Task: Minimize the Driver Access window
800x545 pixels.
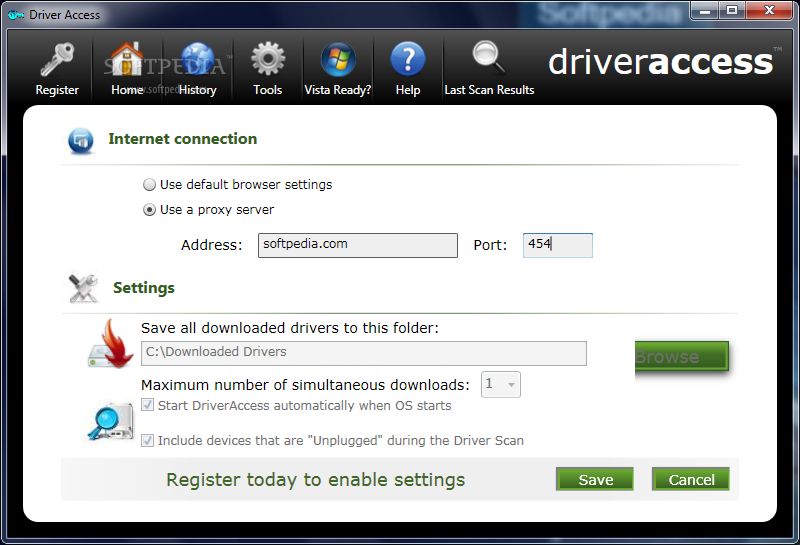Action: click(705, 11)
